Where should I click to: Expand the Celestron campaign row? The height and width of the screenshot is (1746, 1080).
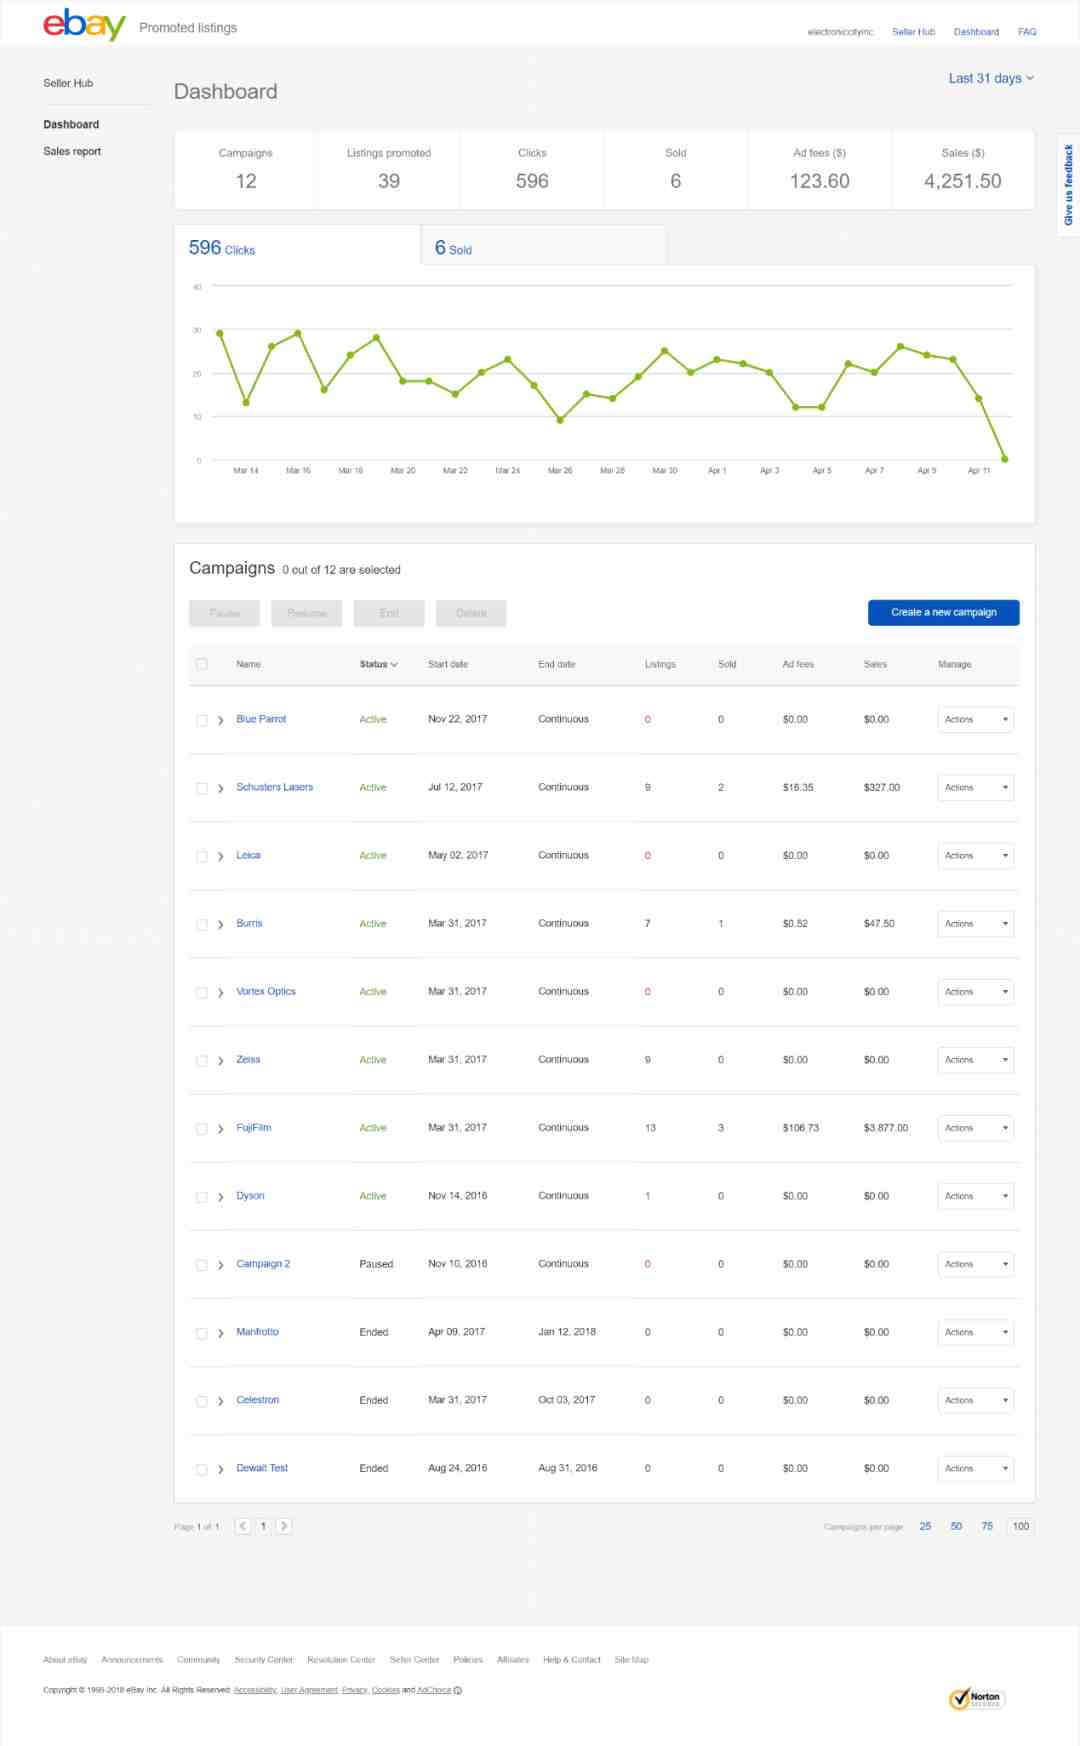click(221, 1401)
